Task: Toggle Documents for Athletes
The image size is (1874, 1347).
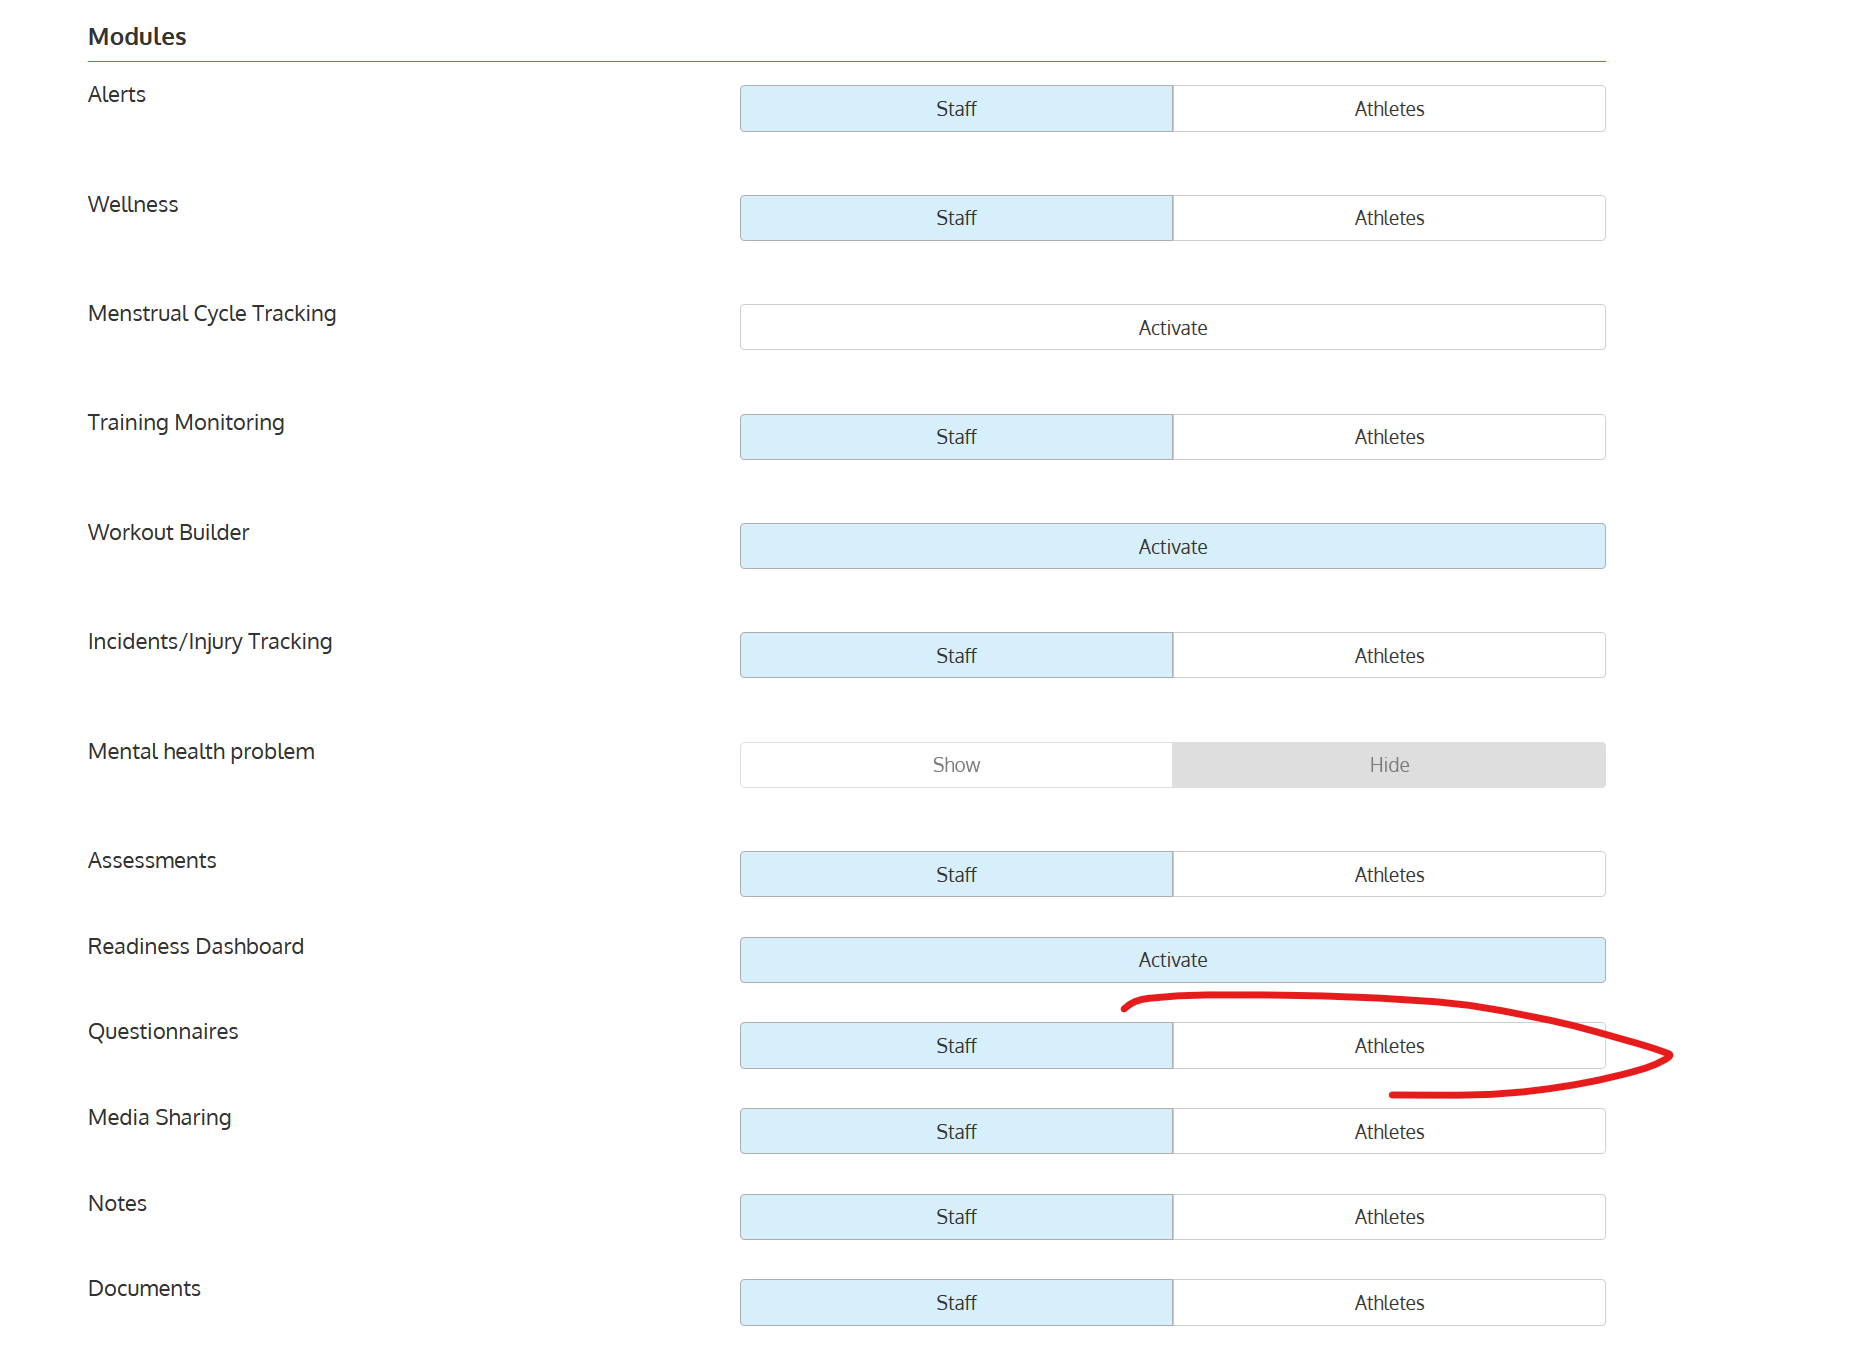Action: coord(1389,1303)
